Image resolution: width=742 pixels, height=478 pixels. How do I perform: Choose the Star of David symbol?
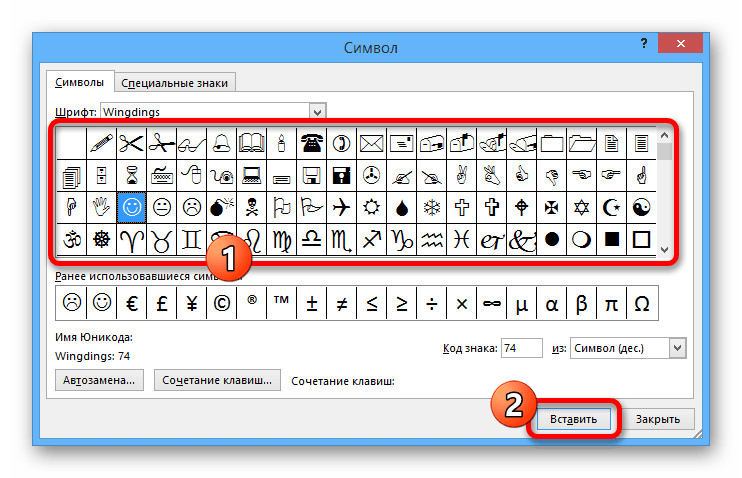[582, 207]
